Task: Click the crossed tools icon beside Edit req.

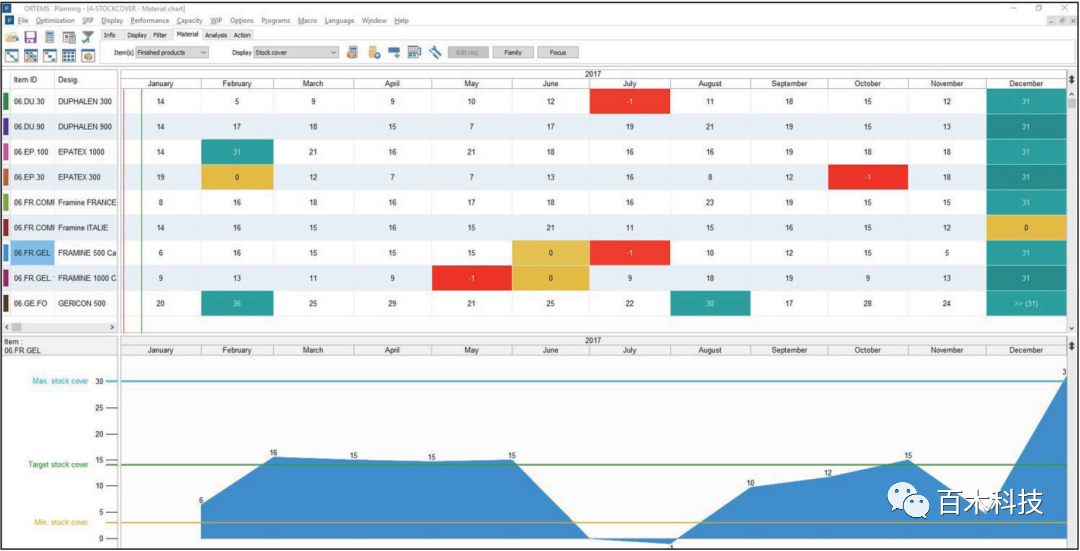Action: click(x=436, y=53)
